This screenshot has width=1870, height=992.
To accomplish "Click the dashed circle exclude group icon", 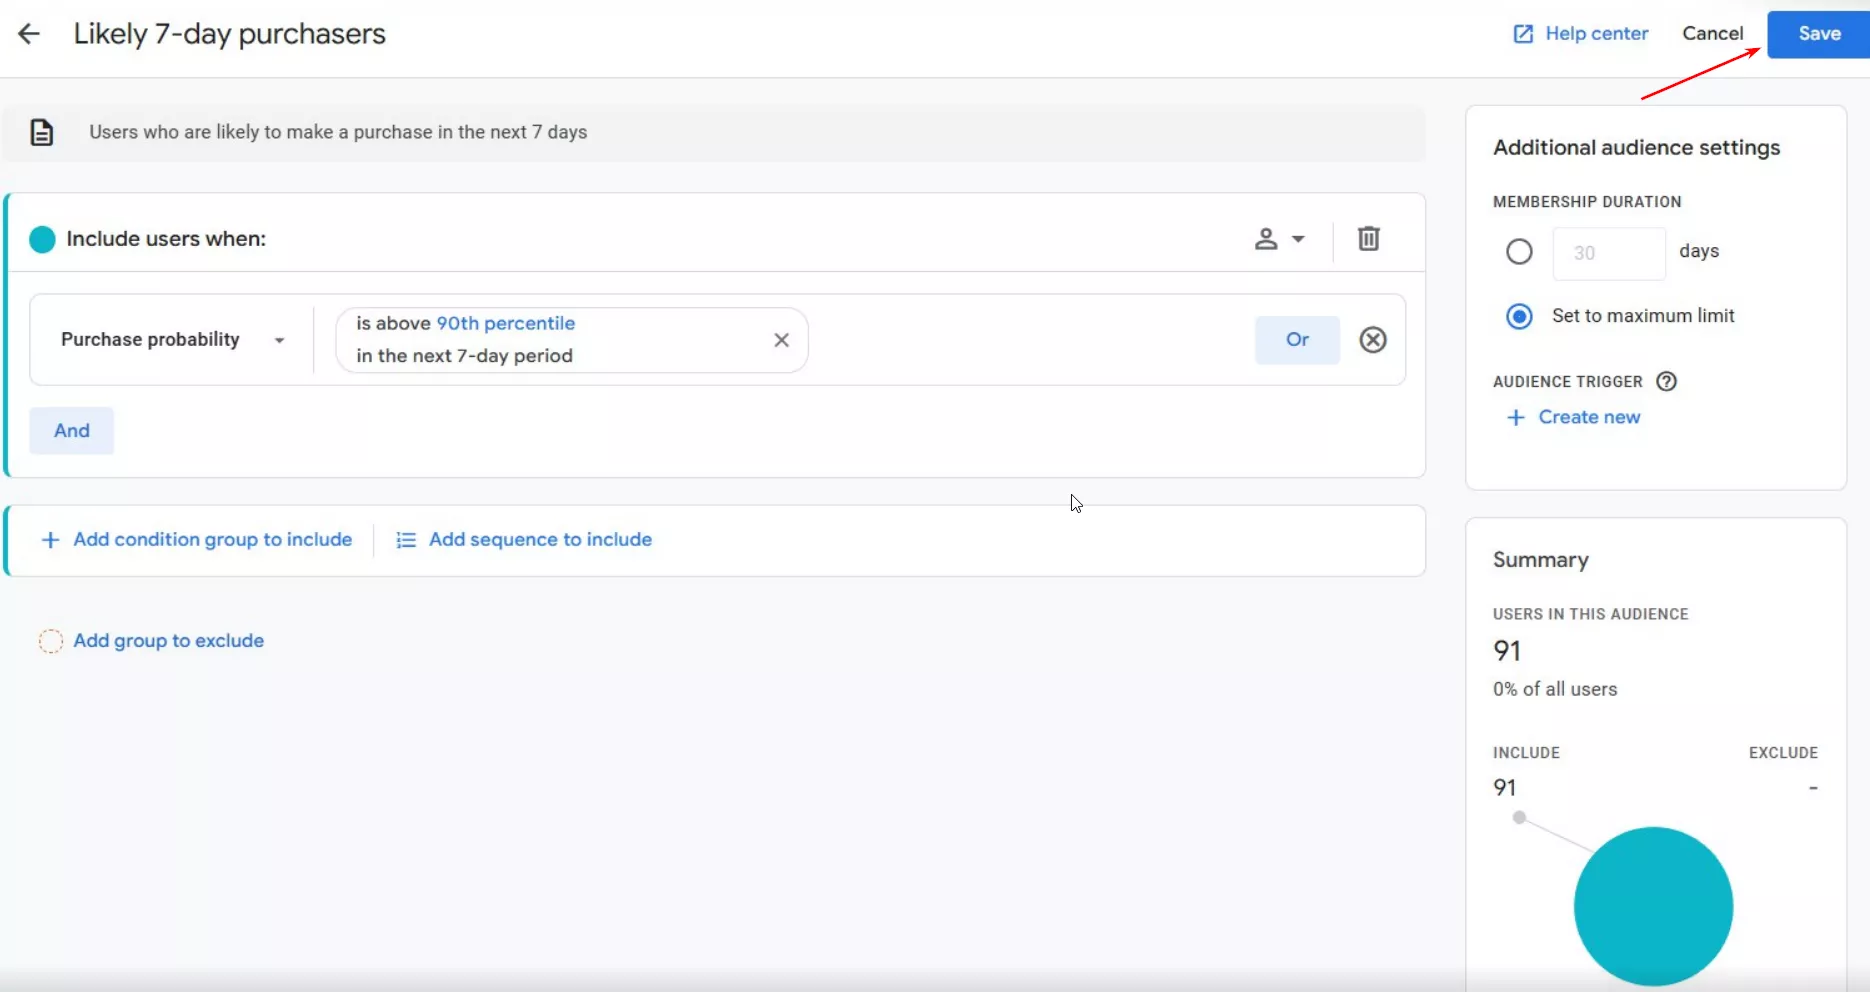I will [50, 641].
